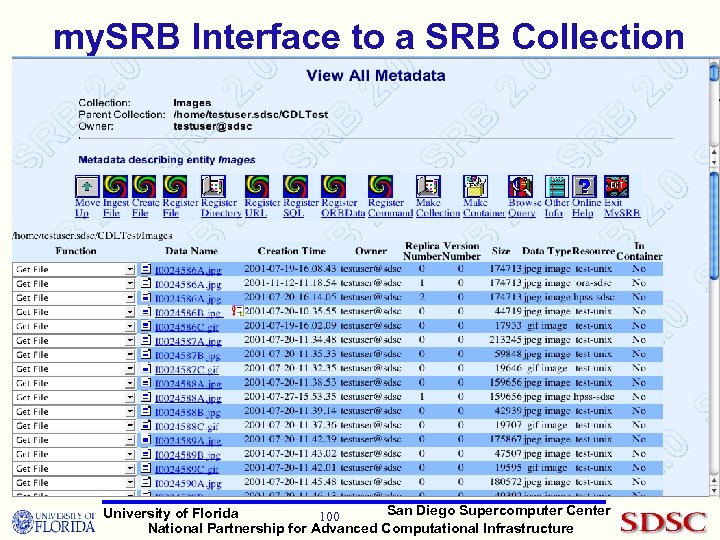720x540 pixels.
Task: Click the Function column header
Action: [76, 251]
